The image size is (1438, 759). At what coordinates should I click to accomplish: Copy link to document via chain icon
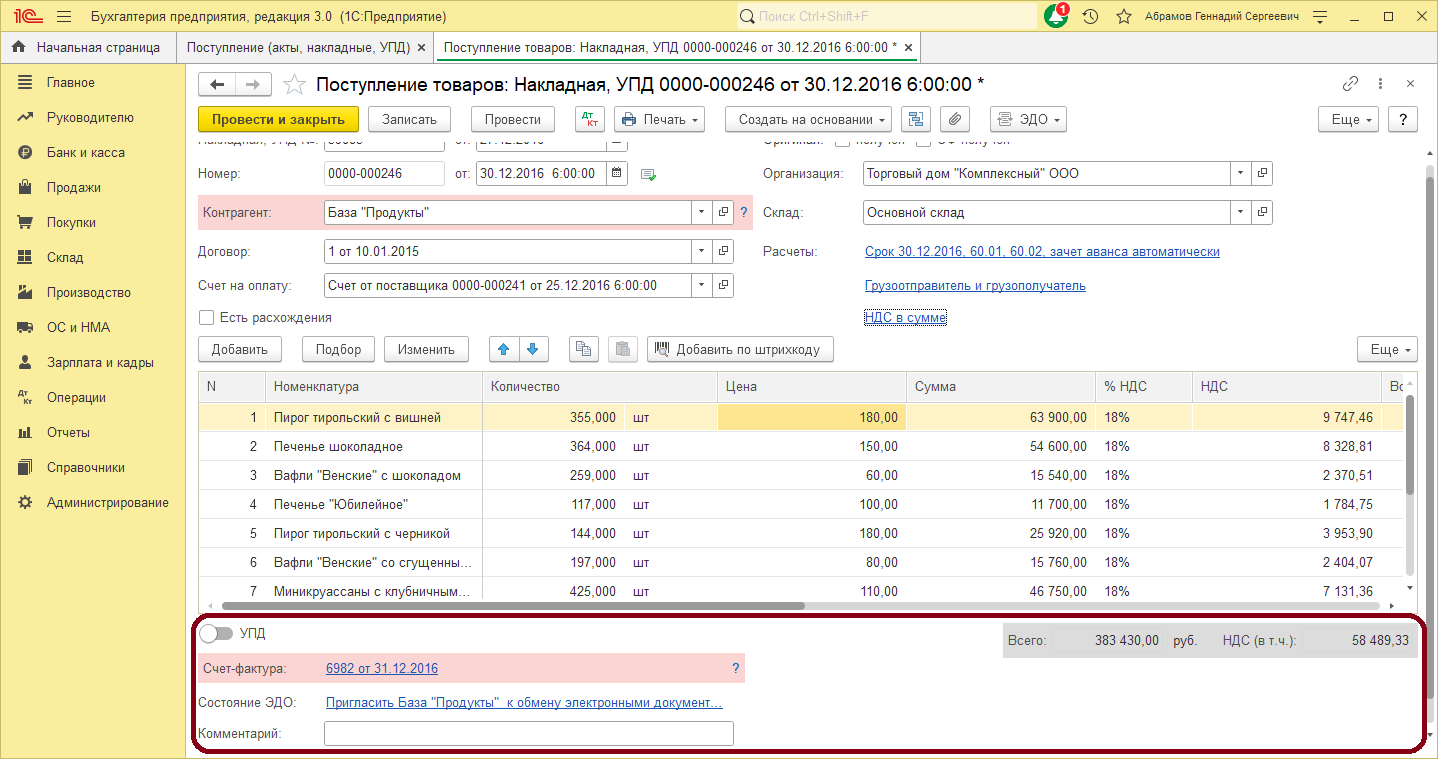click(1350, 84)
